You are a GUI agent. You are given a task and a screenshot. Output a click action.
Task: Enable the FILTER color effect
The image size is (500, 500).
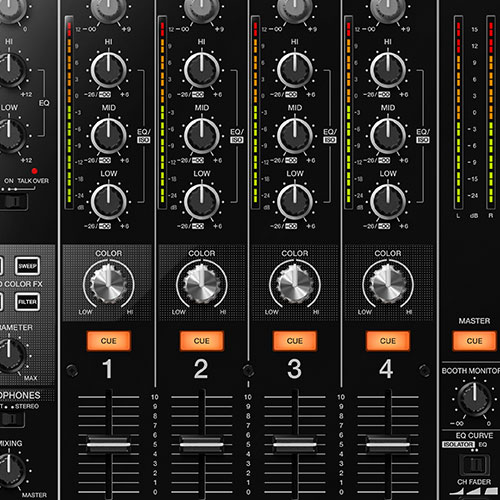[27, 302]
